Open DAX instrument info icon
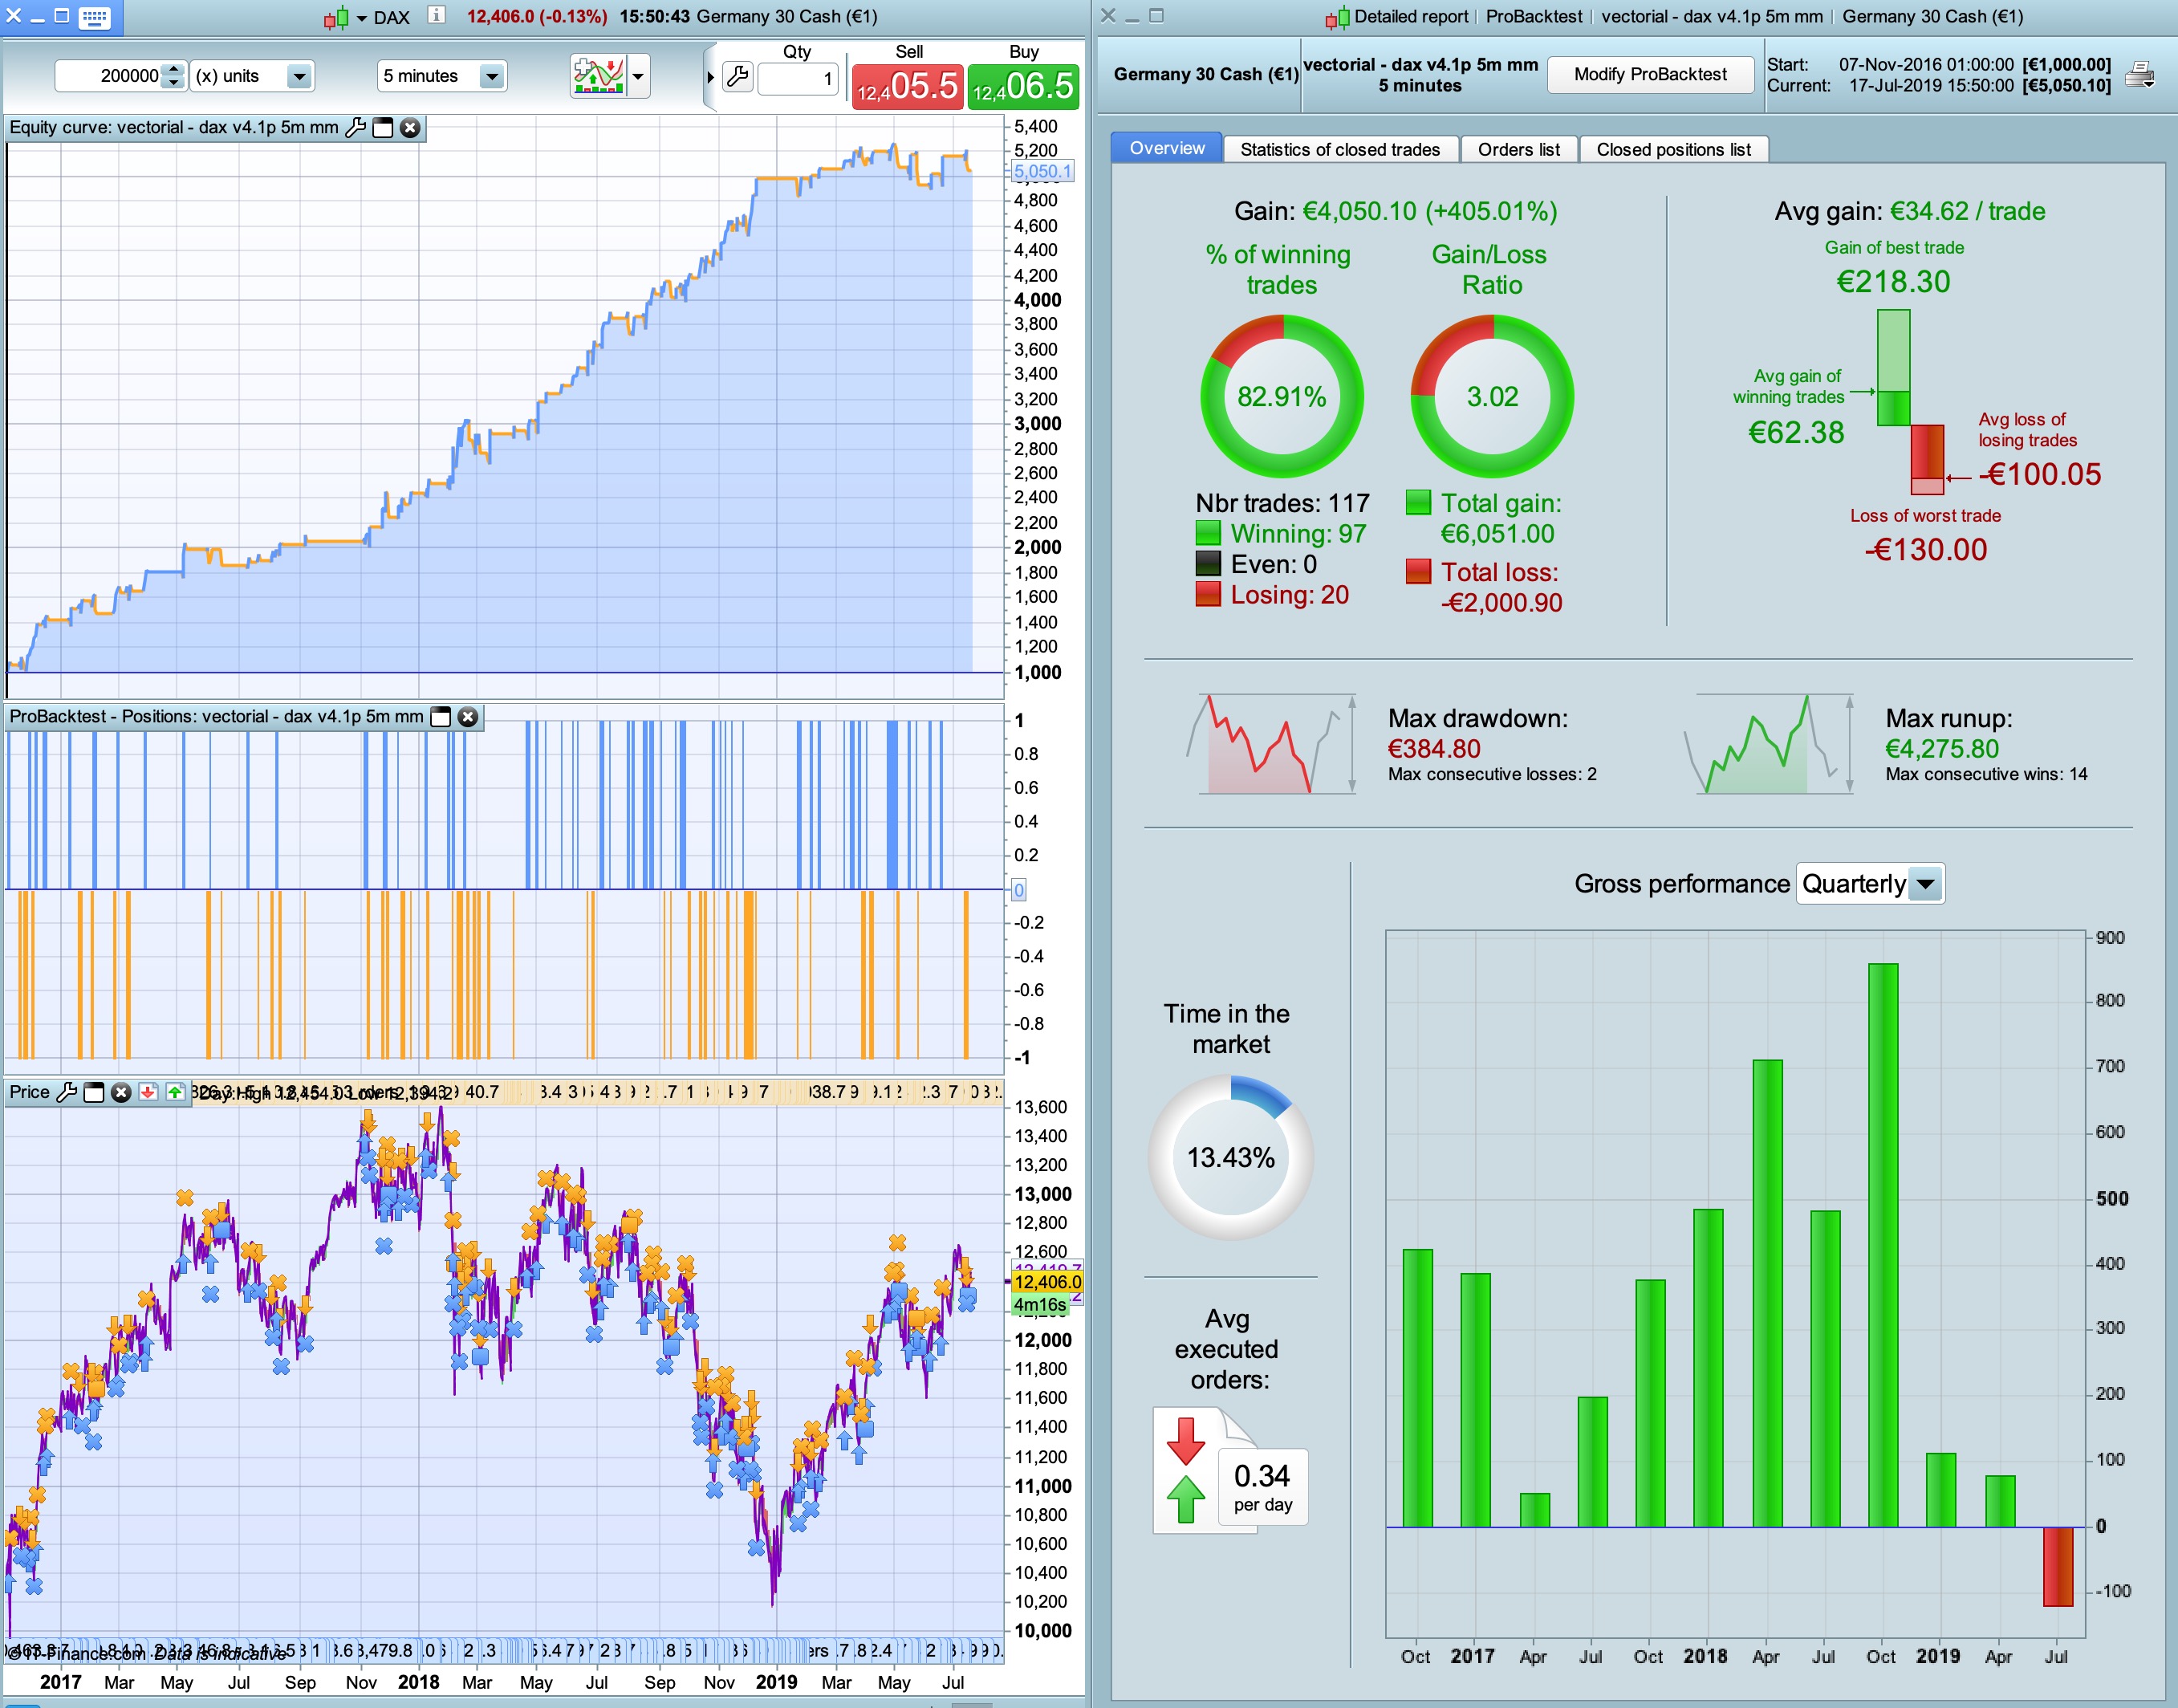2178x1708 pixels. click(x=436, y=16)
